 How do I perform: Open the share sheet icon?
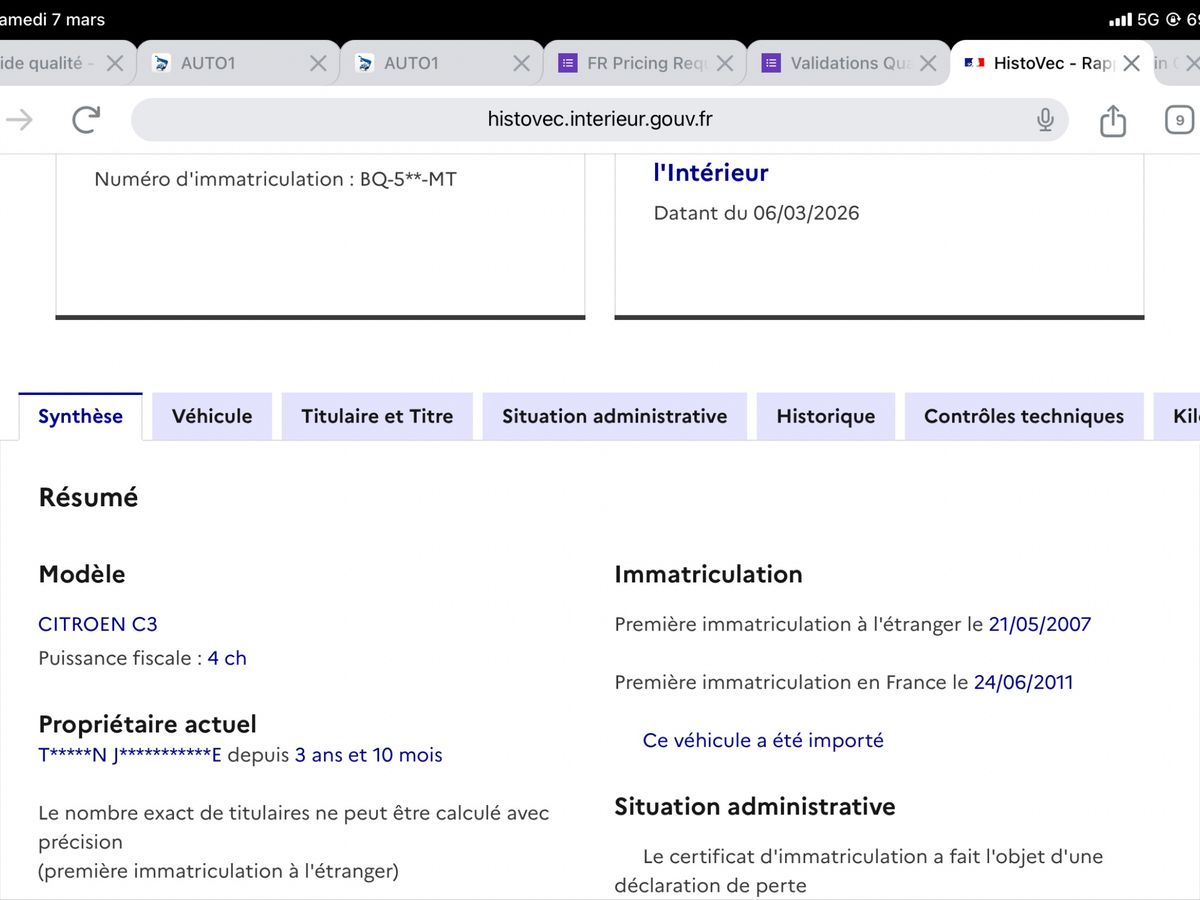coord(1113,120)
